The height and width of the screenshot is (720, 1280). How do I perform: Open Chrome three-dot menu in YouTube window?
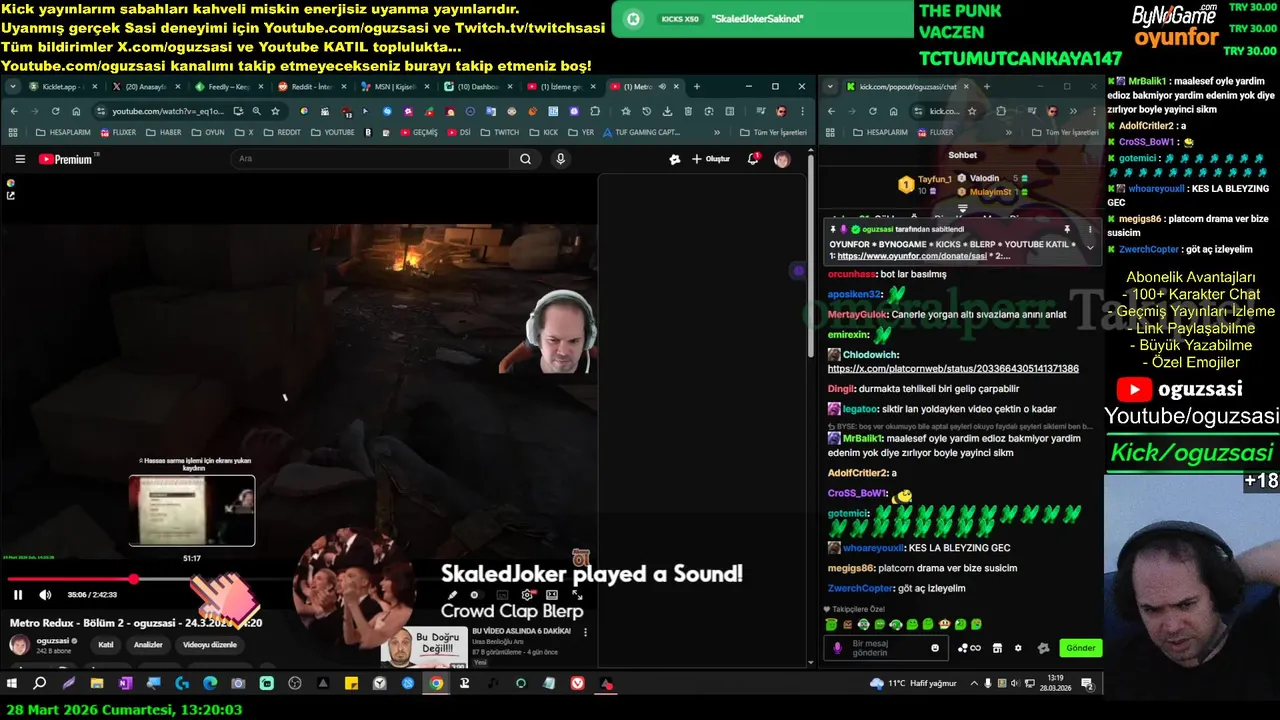click(802, 111)
